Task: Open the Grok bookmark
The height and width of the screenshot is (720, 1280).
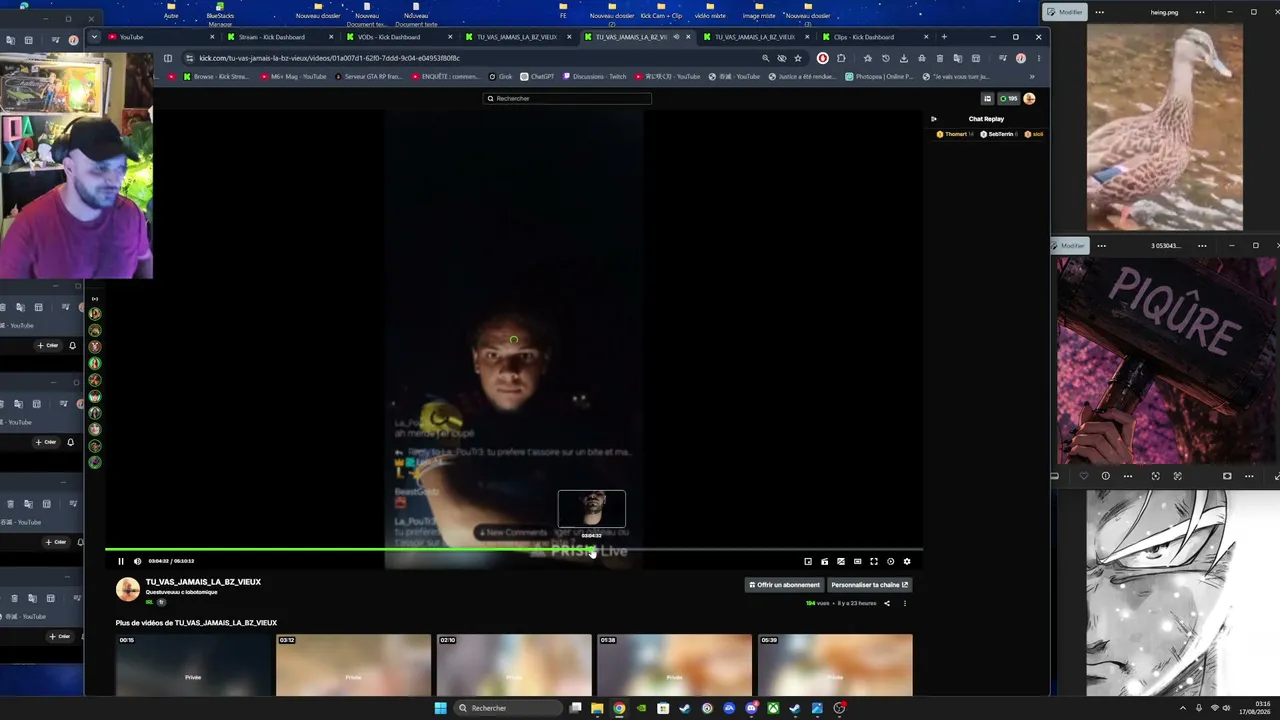Action: click(x=500, y=76)
